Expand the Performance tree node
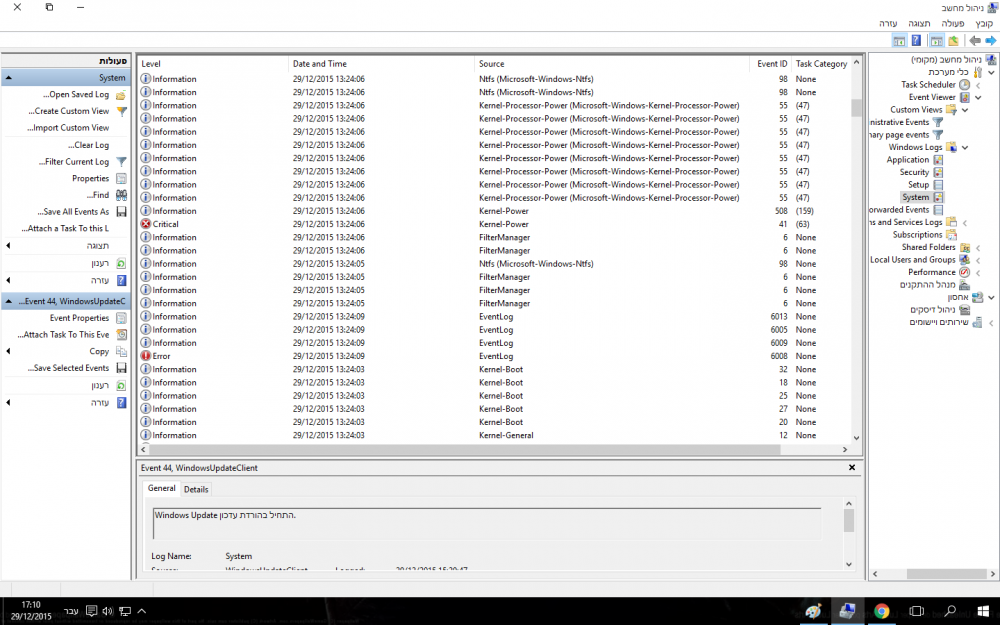1000x625 pixels. pos(978,272)
